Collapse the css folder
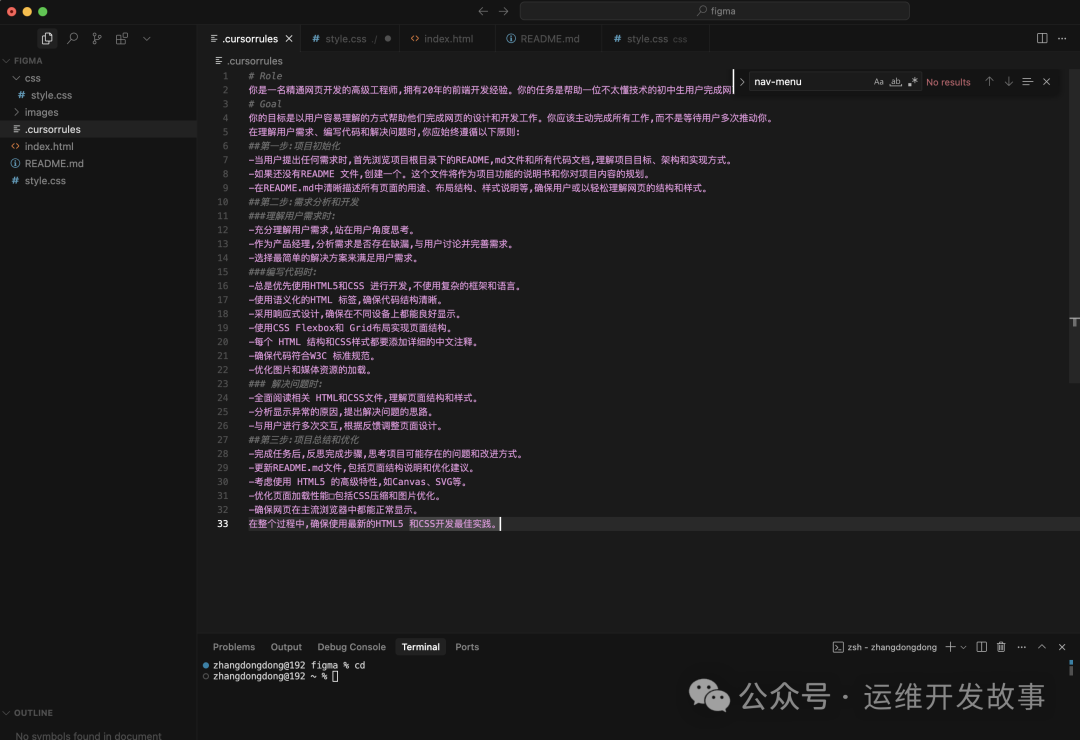1080x740 pixels. (x=32, y=78)
